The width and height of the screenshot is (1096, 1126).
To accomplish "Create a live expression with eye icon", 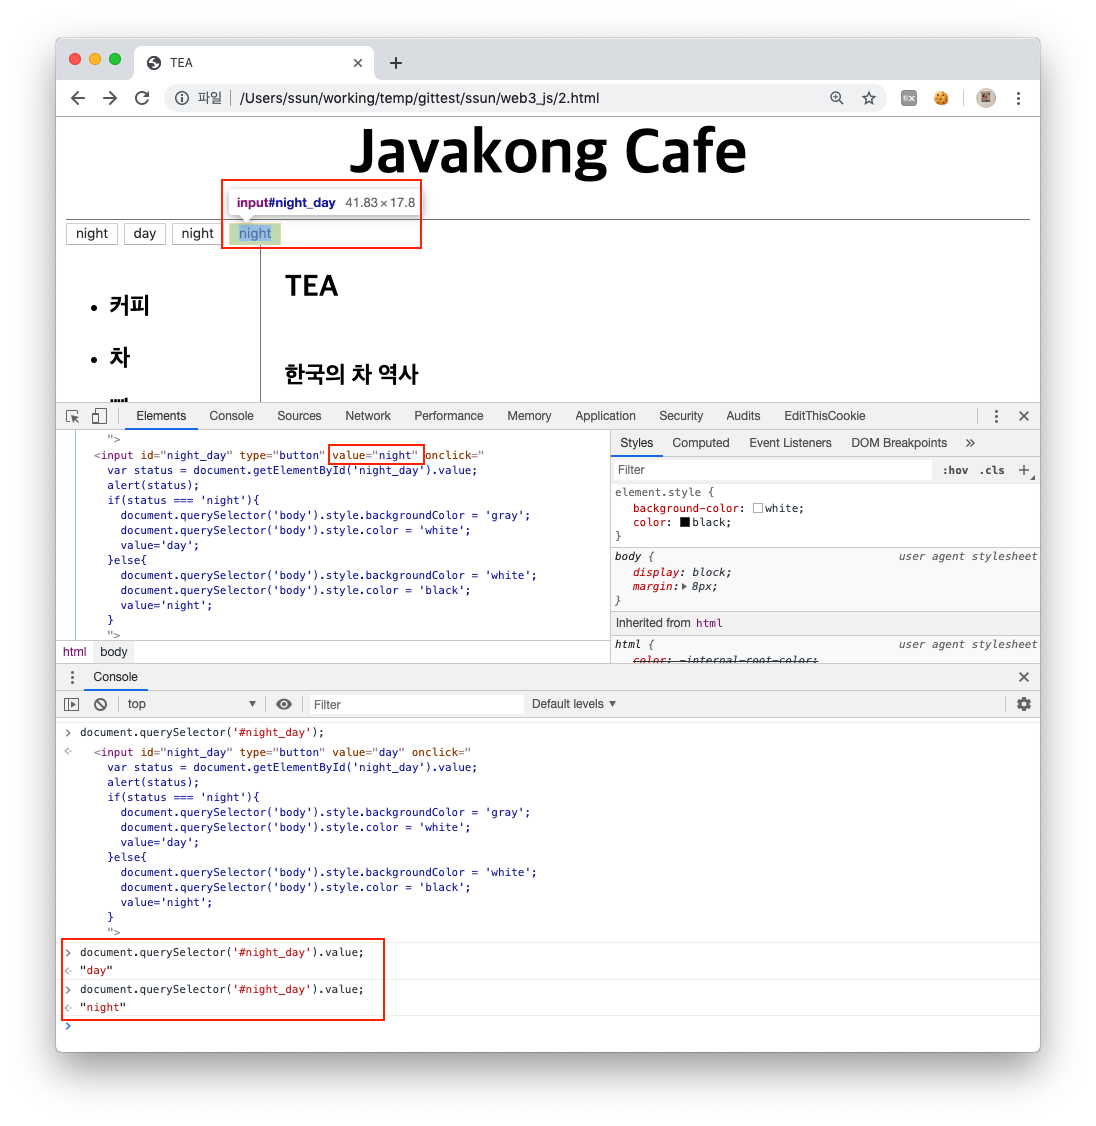I will click(284, 704).
